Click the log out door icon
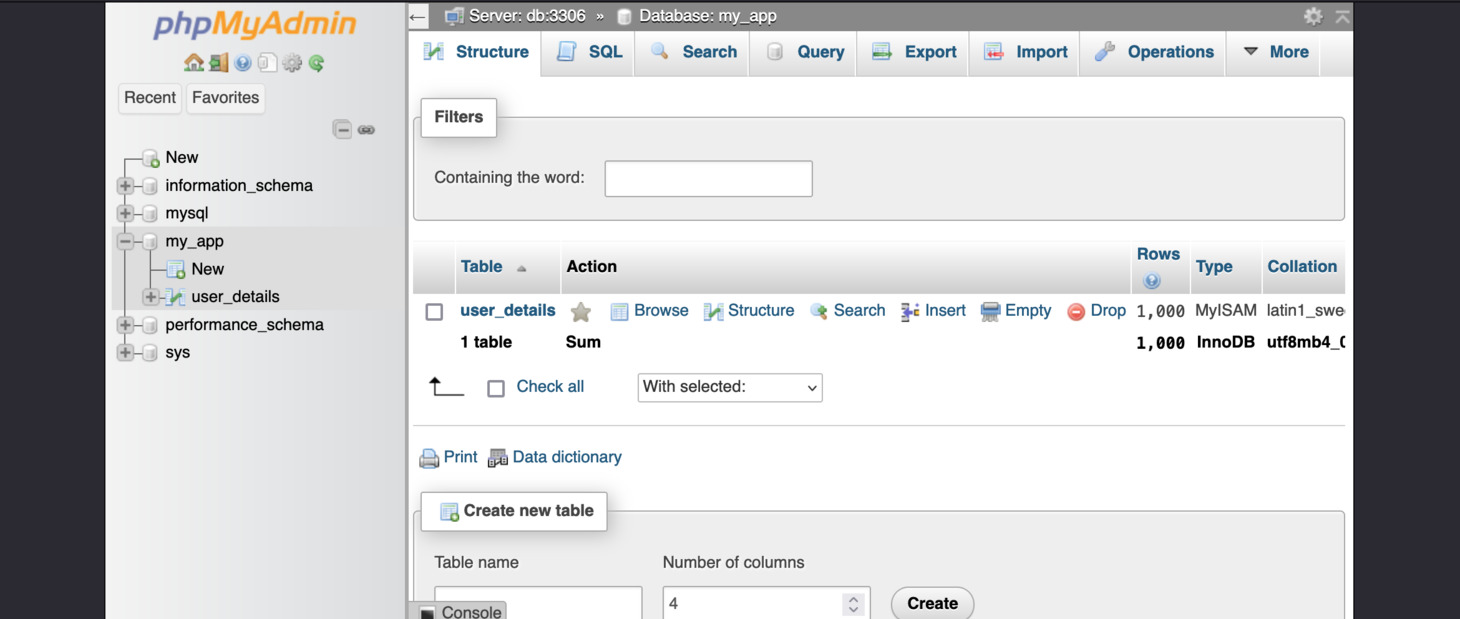 point(219,63)
